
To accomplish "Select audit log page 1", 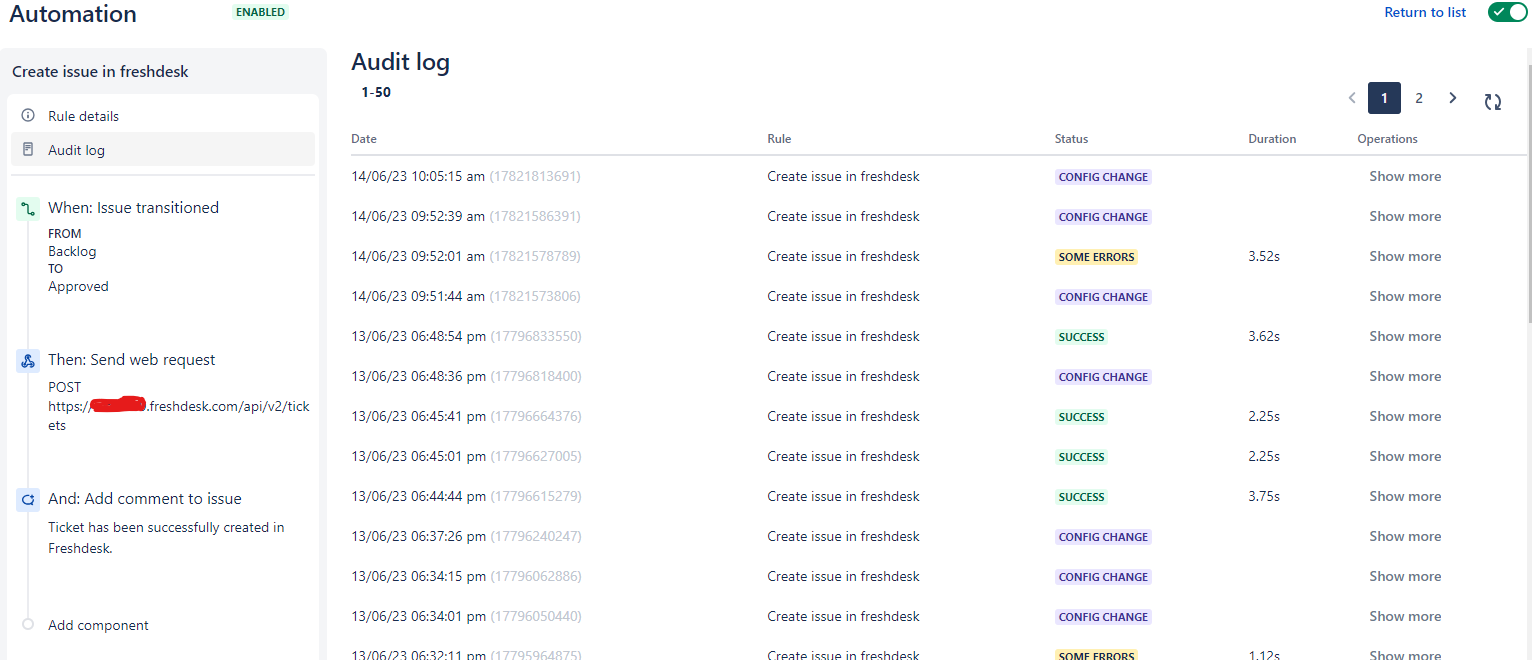I will [1384, 98].
